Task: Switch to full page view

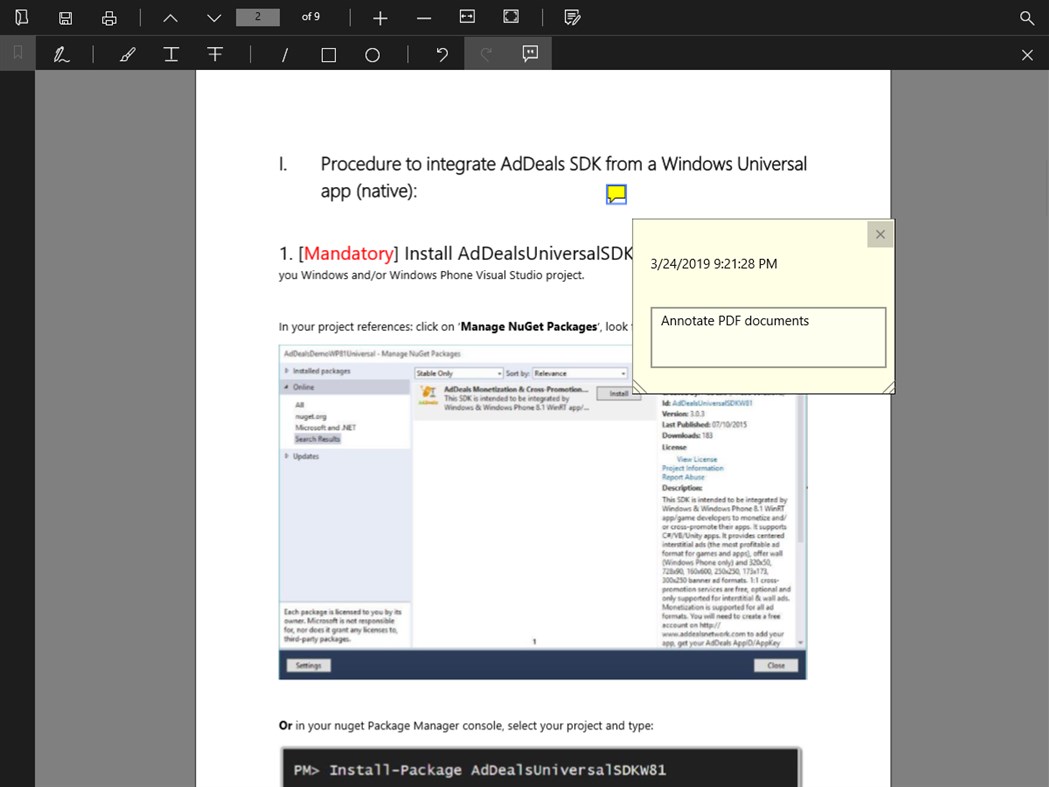Action: pyautogui.click(x=511, y=17)
